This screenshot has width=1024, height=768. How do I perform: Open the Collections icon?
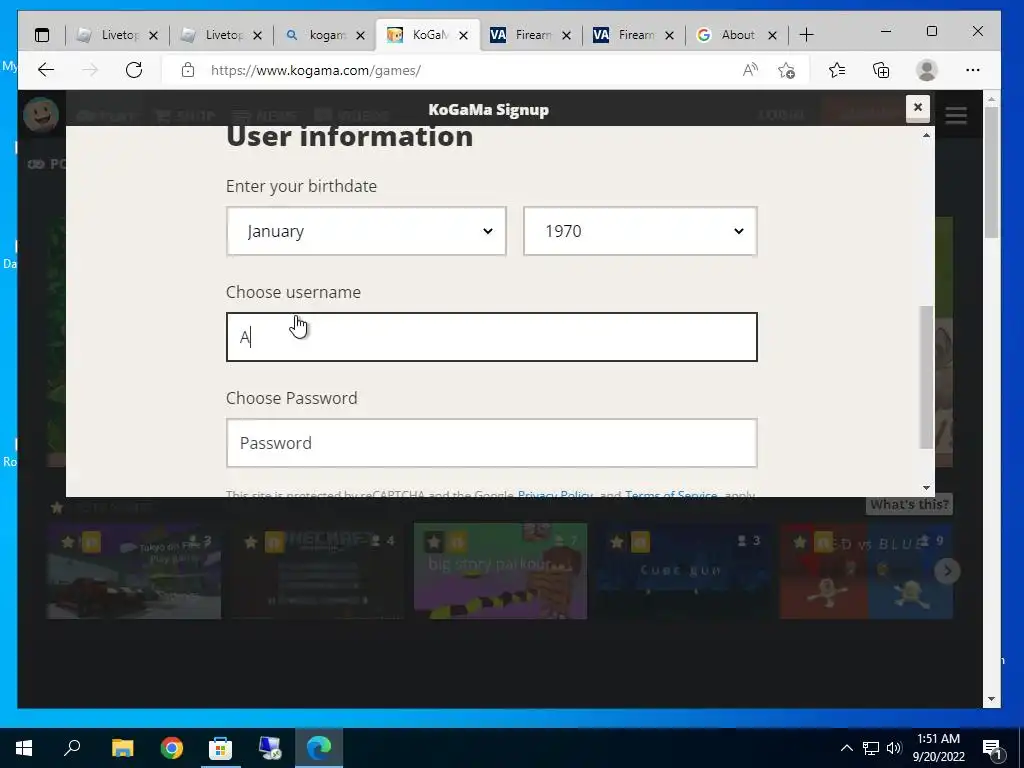point(881,70)
